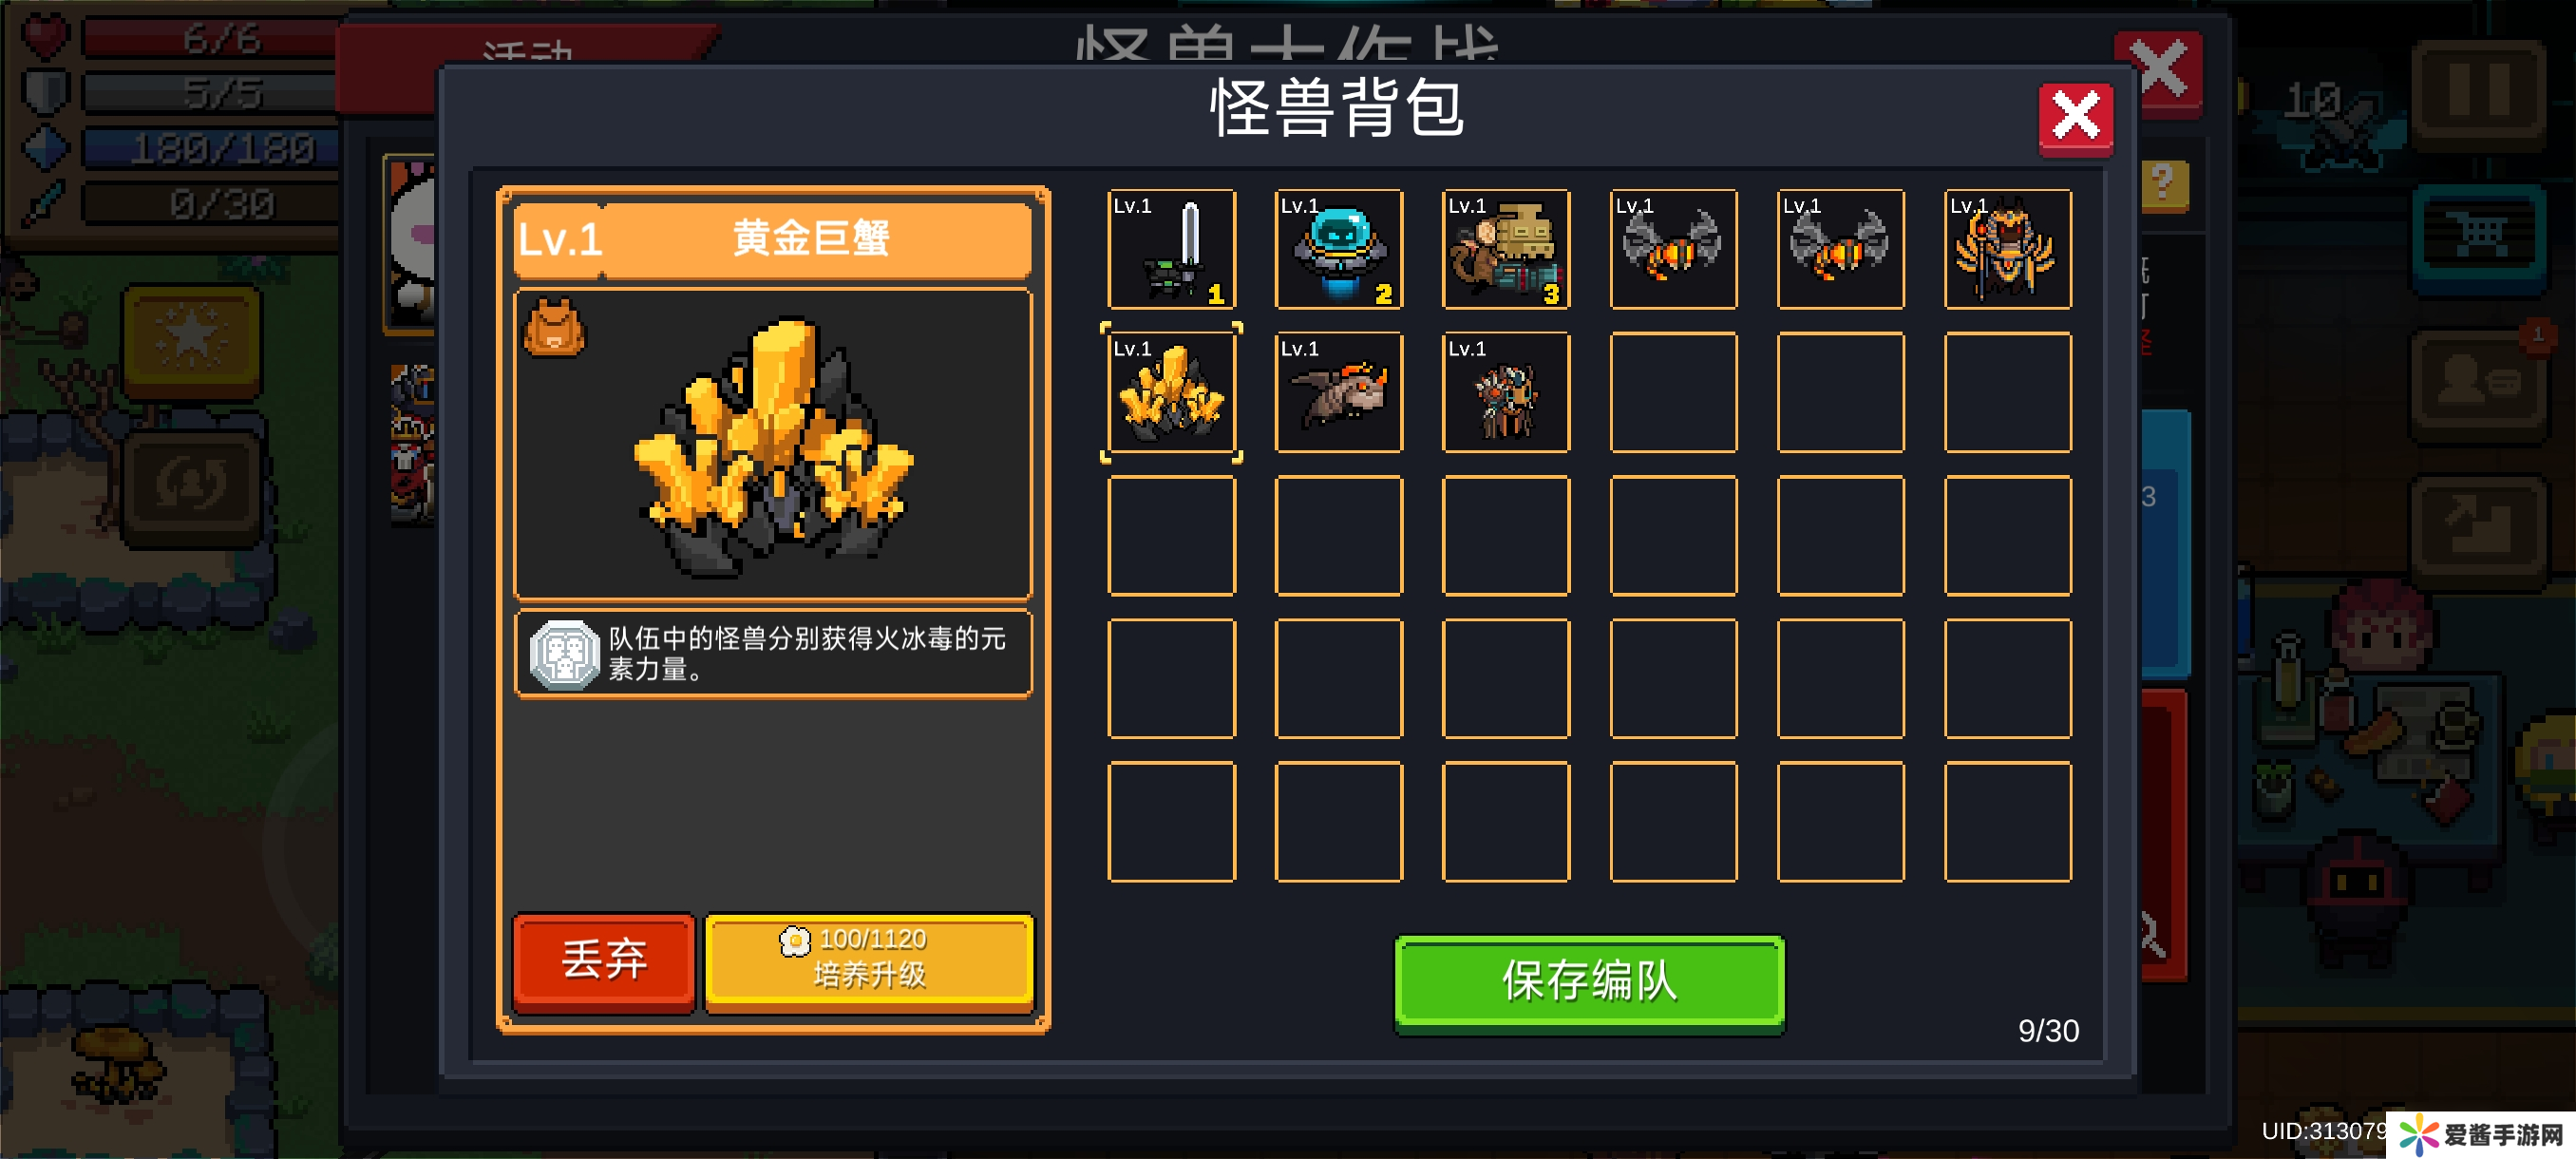
Task: Select the gray dragon-fish monster
Action: 1339,392
